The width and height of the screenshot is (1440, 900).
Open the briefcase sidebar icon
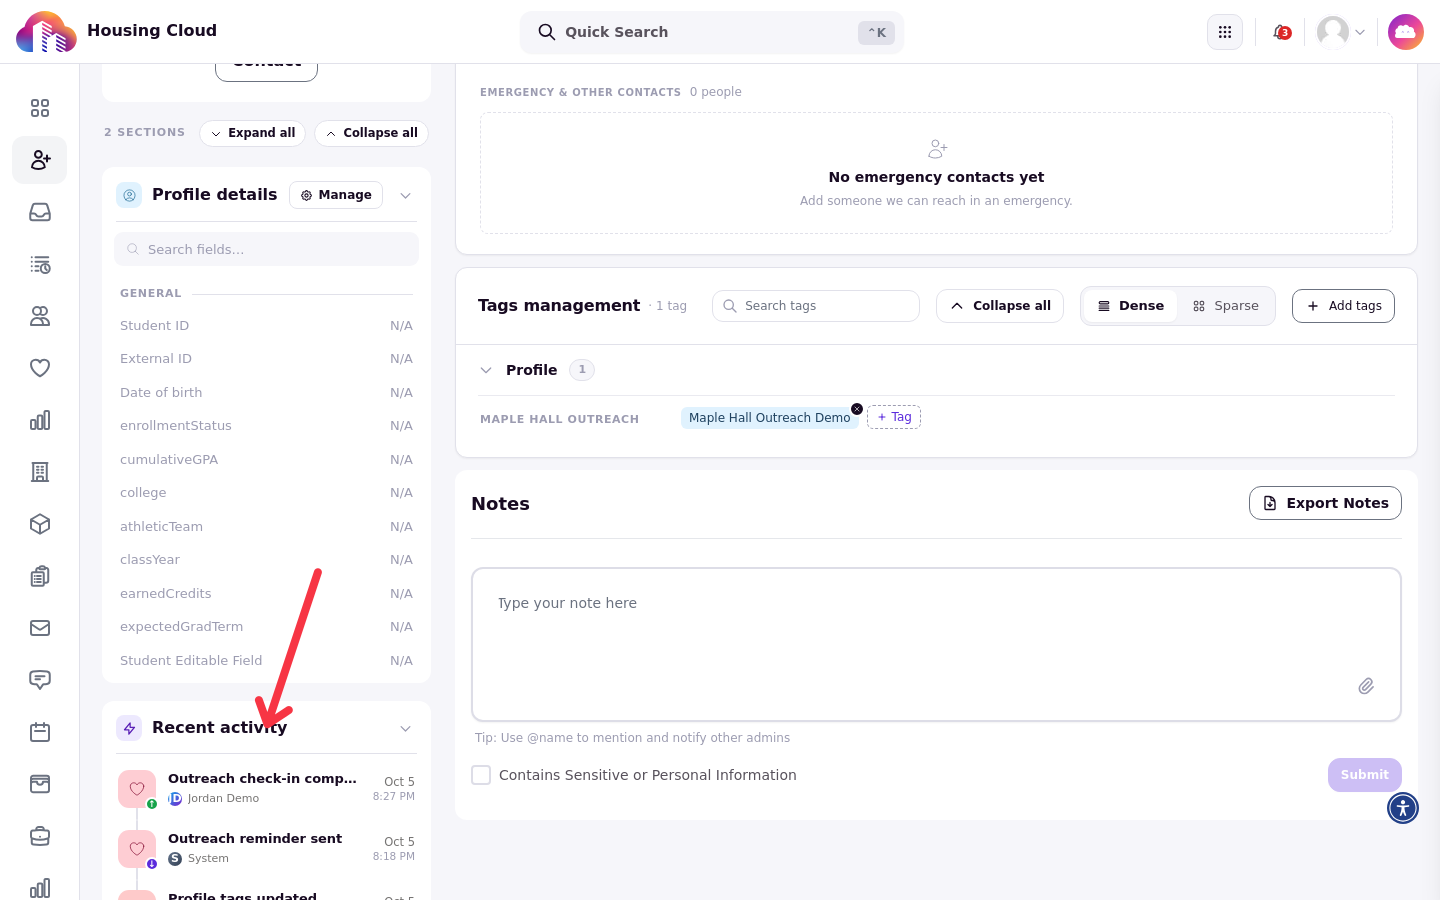[x=40, y=836]
